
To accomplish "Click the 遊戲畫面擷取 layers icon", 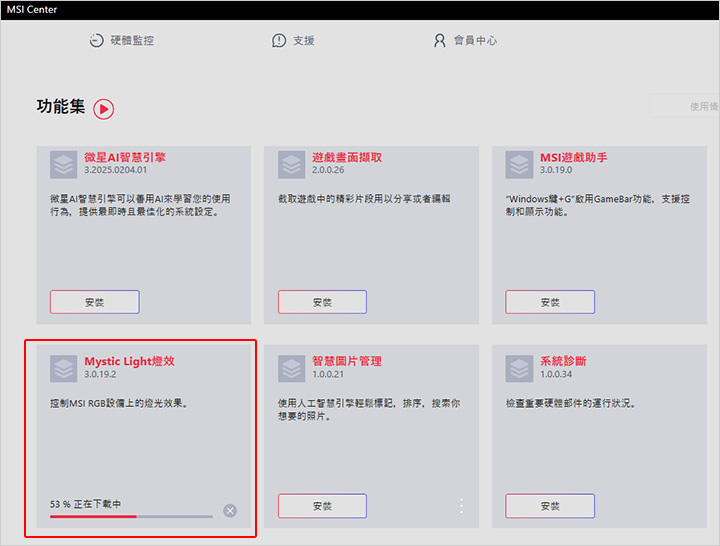I will coord(292,164).
